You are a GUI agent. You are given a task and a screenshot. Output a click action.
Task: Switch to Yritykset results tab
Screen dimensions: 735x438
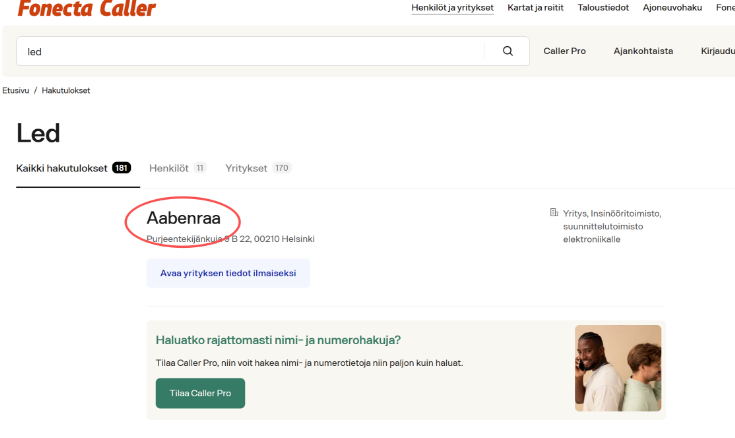point(258,168)
